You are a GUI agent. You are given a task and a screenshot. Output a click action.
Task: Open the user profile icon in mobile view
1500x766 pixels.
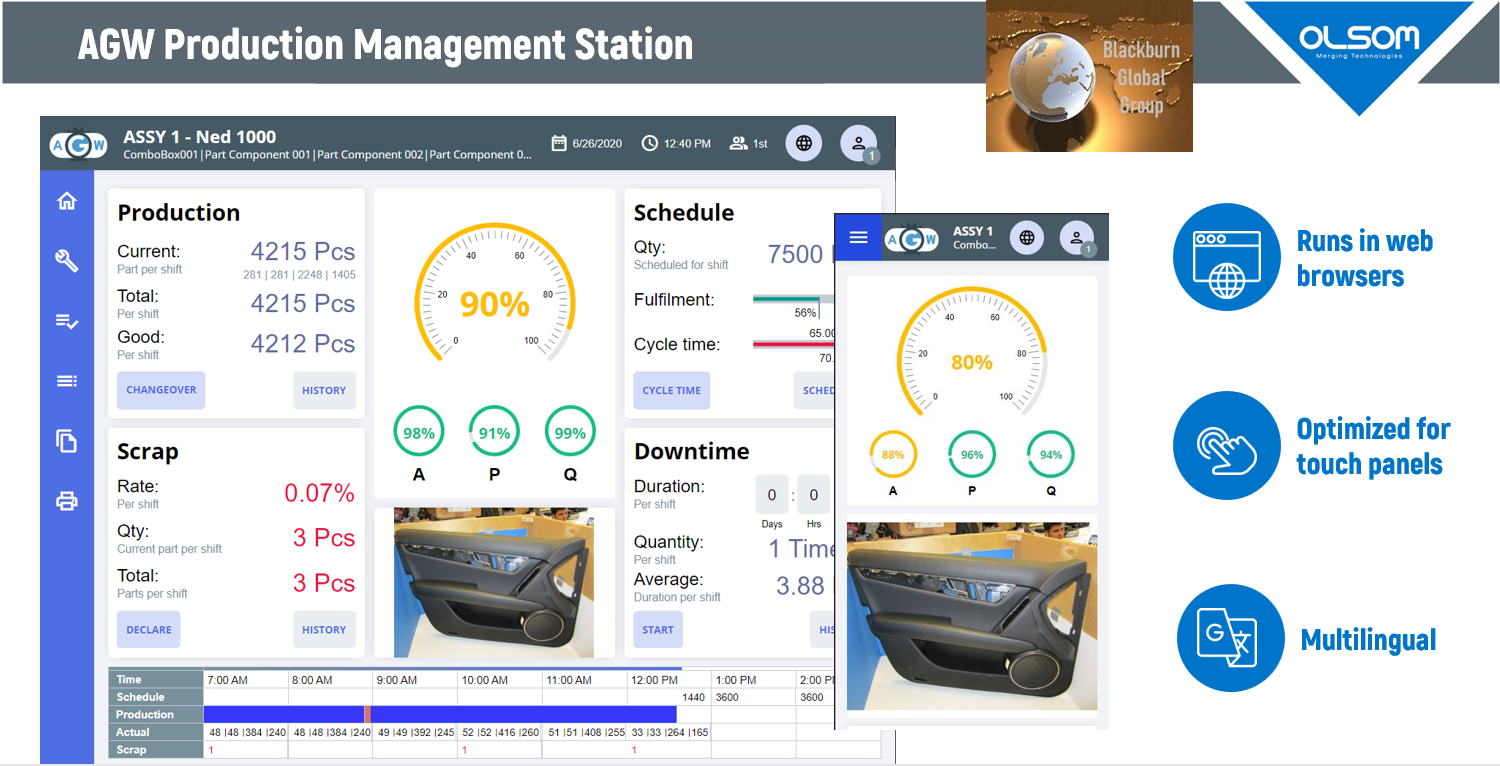click(x=1077, y=238)
